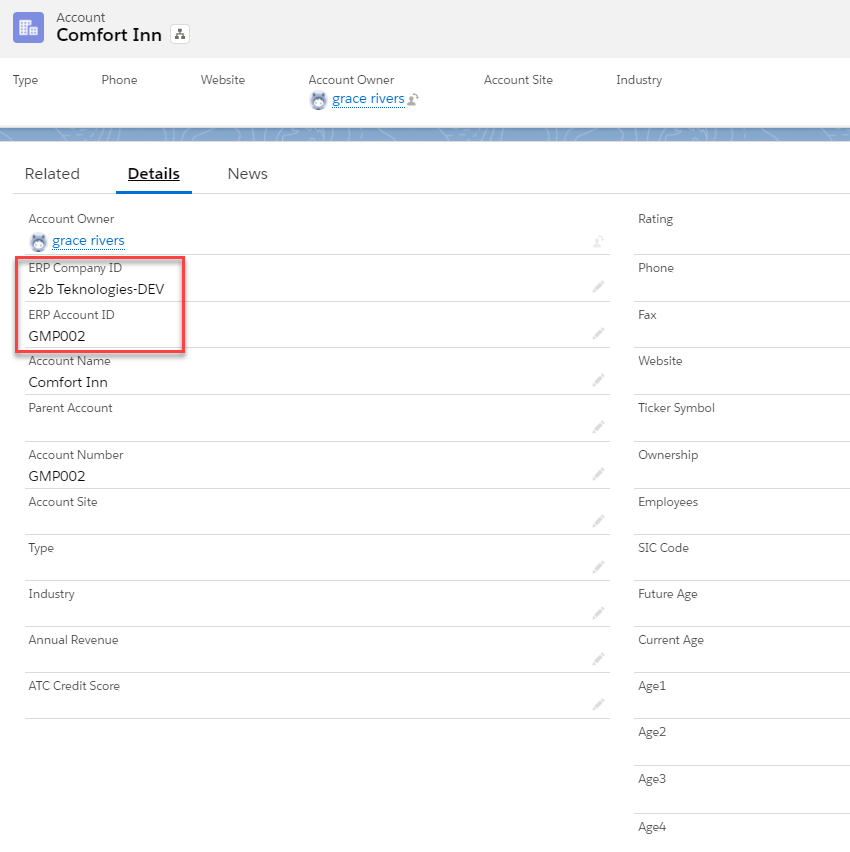The image size is (850, 852).
Task: Click Annual Revenue edit pencil icon
Action: pos(598,659)
